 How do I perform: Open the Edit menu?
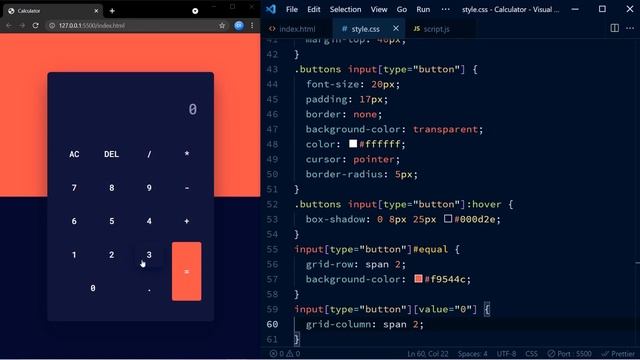click(313, 9)
